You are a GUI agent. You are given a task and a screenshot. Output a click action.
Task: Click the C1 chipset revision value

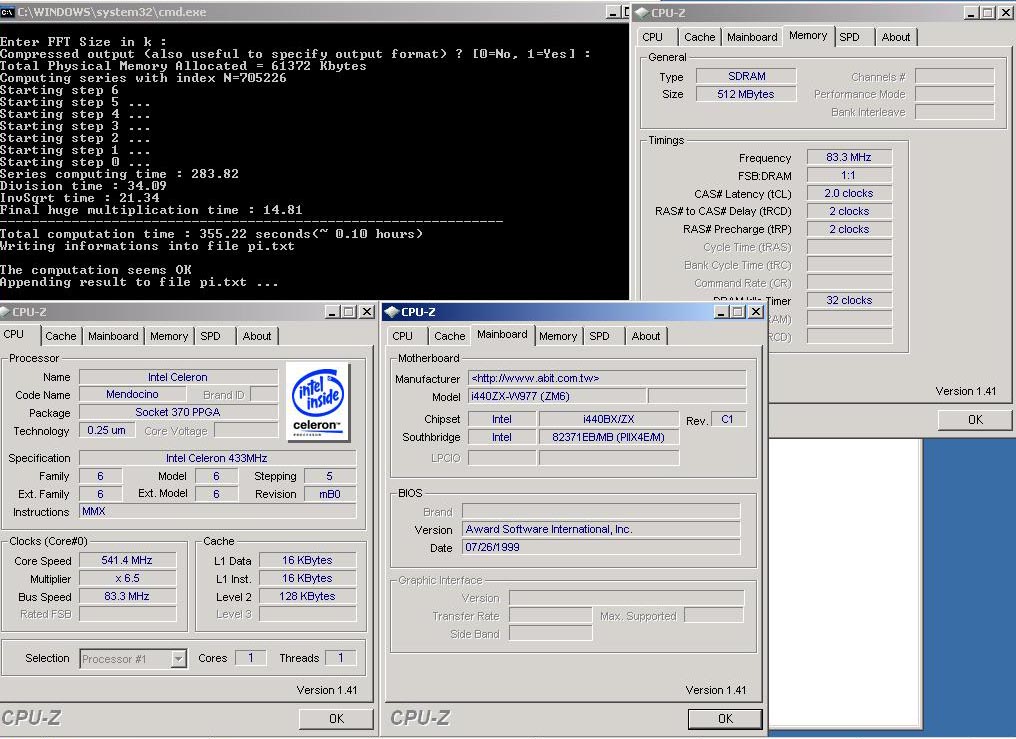728,419
